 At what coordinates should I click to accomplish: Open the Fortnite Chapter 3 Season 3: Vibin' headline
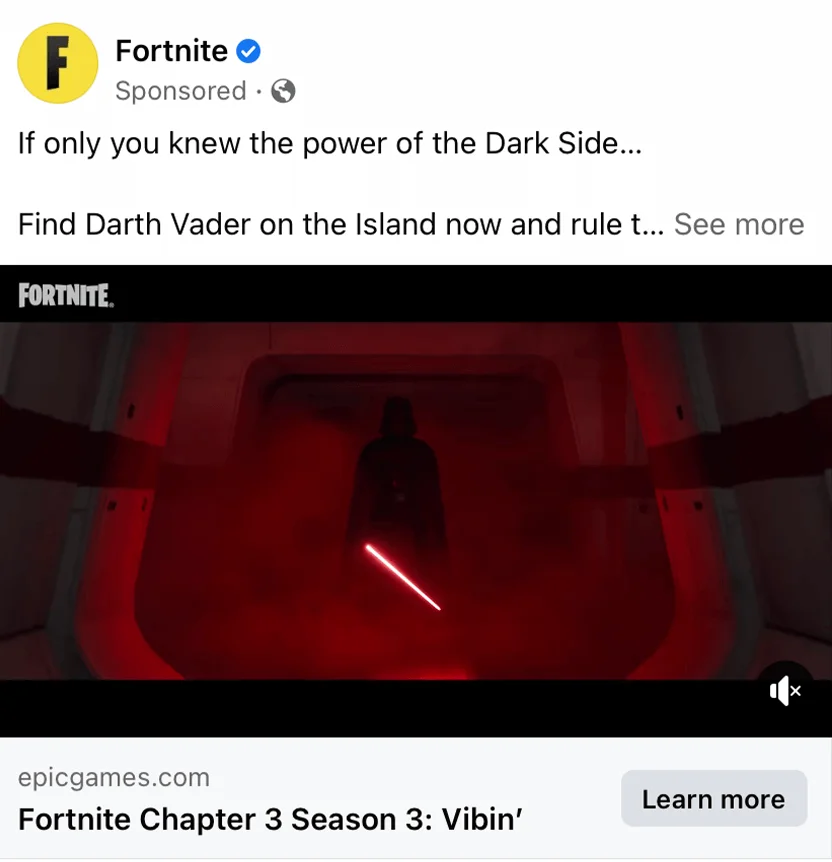tap(269, 820)
